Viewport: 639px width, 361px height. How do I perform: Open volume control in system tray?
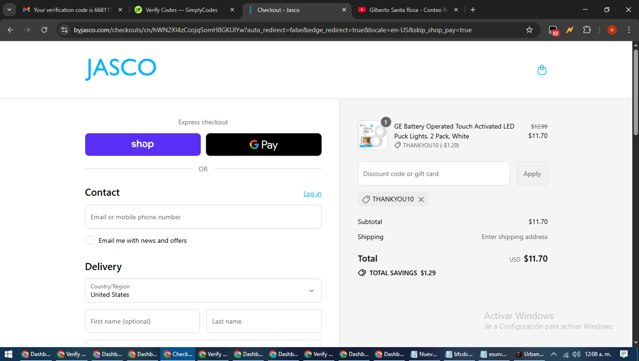tap(576, 354)
